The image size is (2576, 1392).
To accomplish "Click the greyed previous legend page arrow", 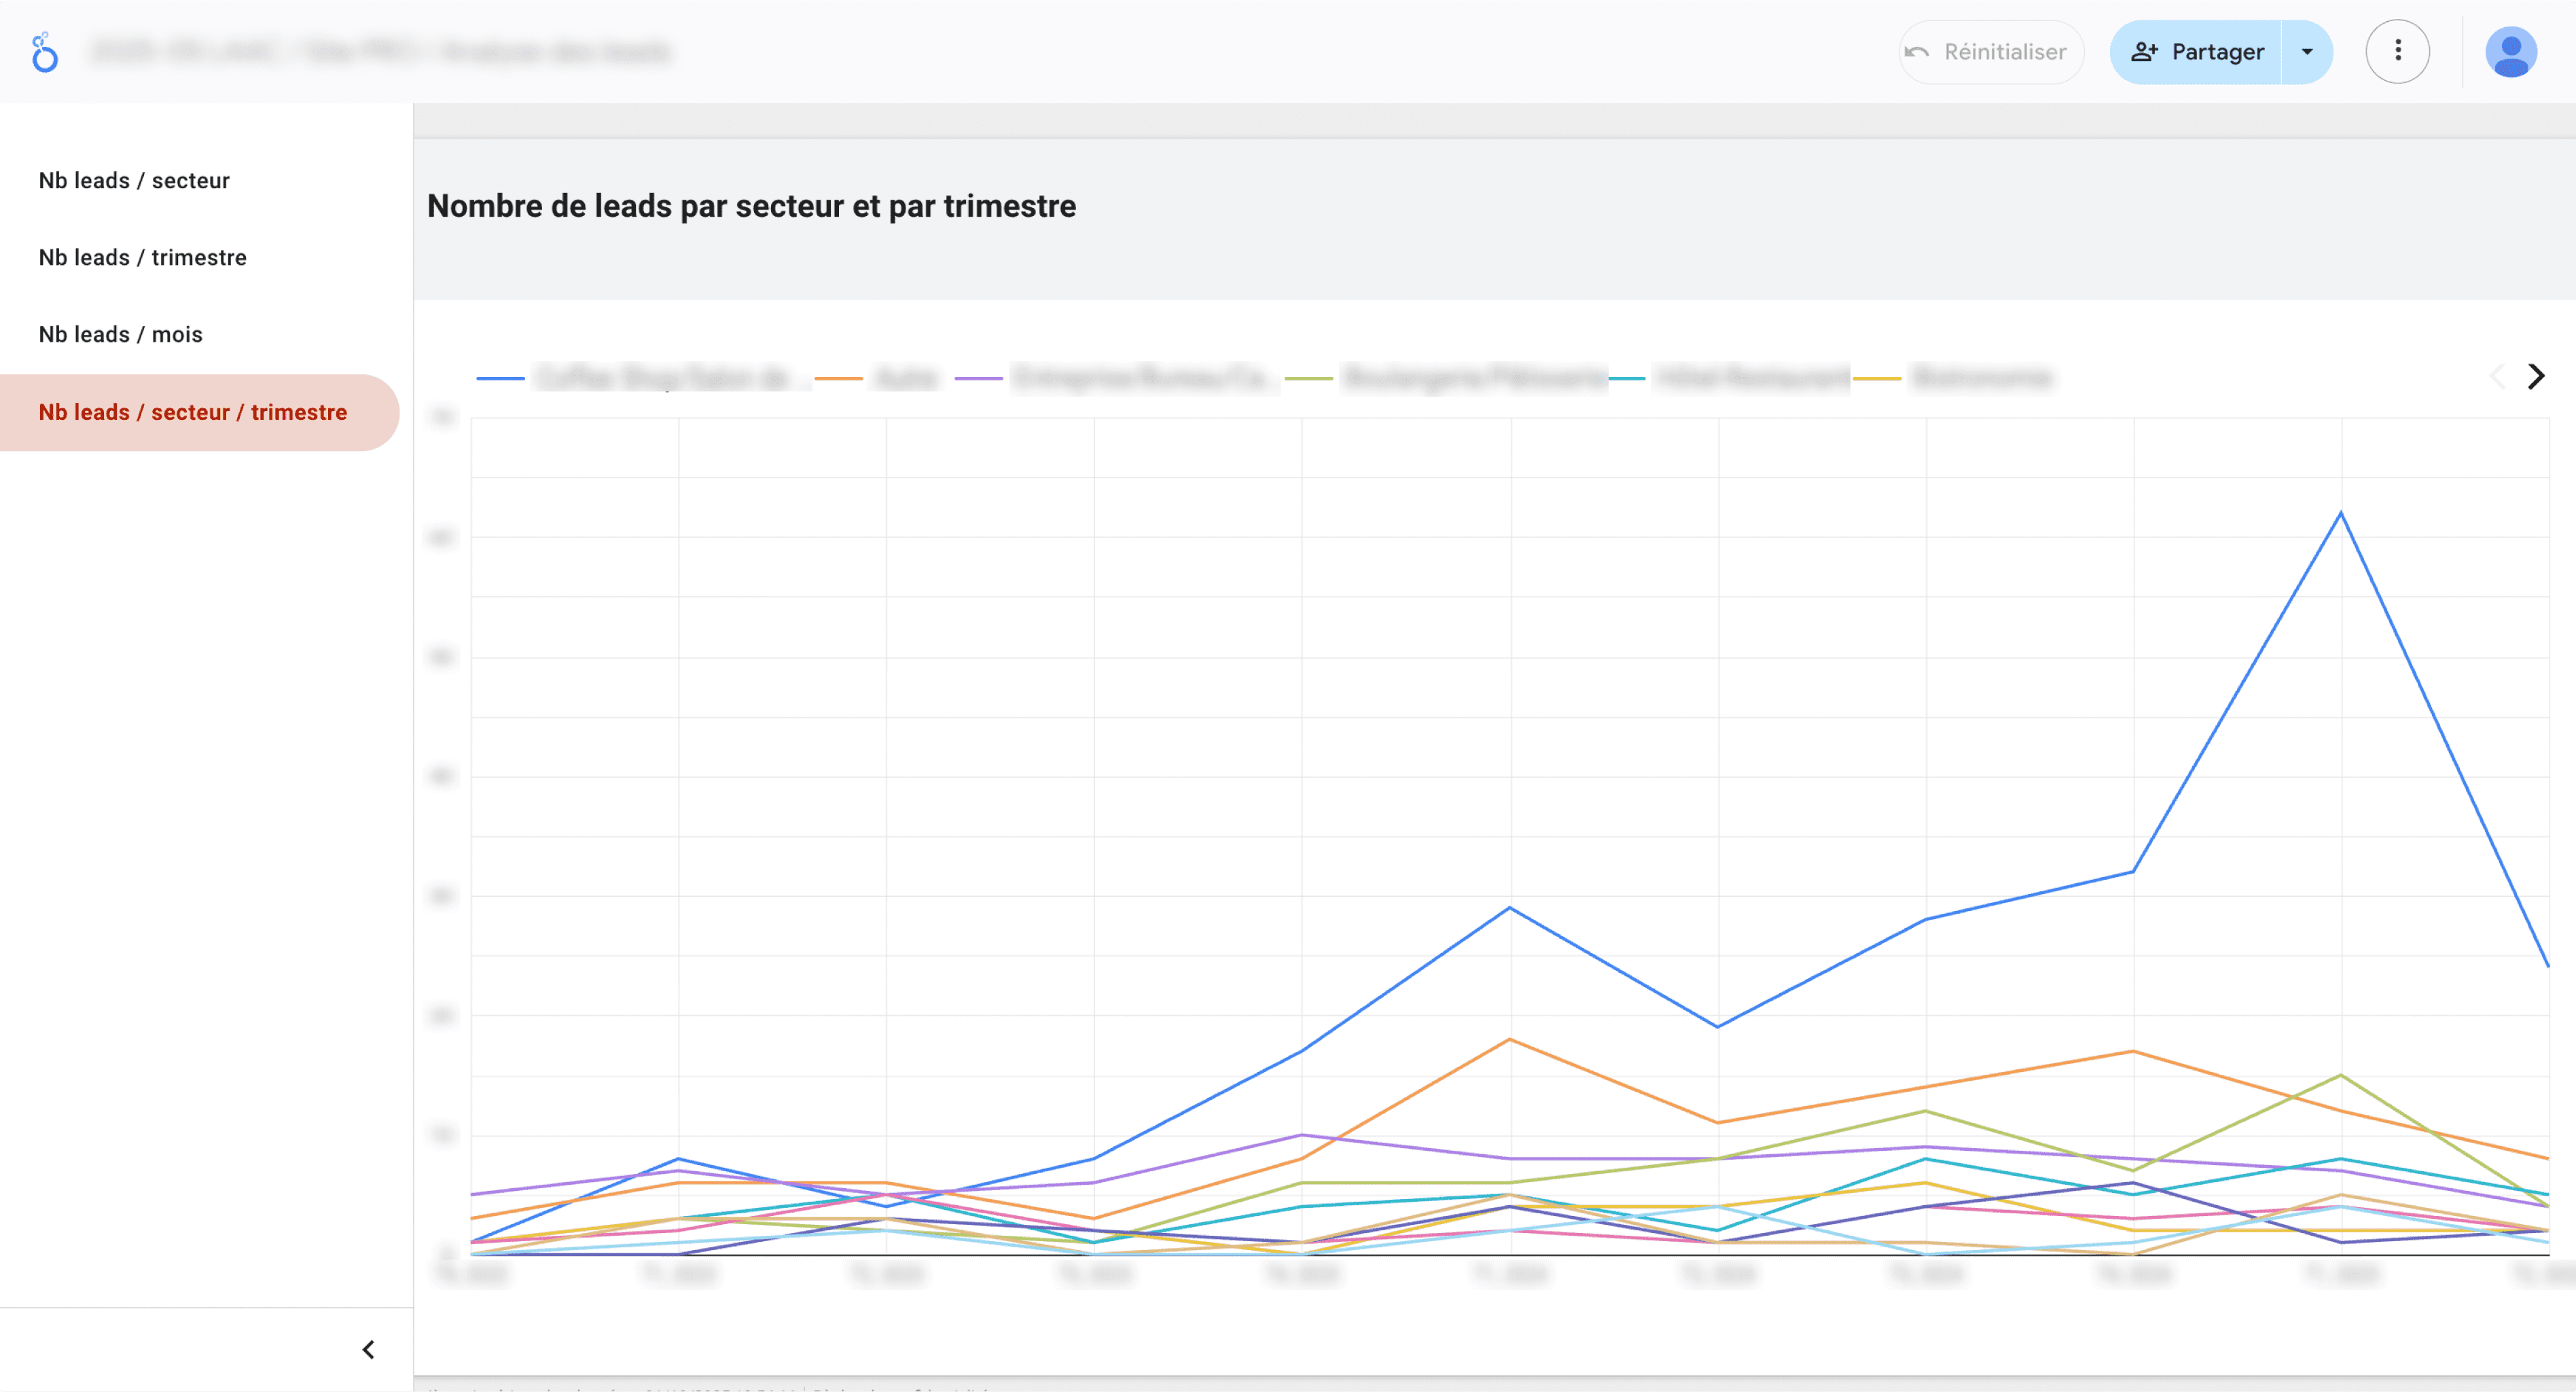I will coord(2497,377).
